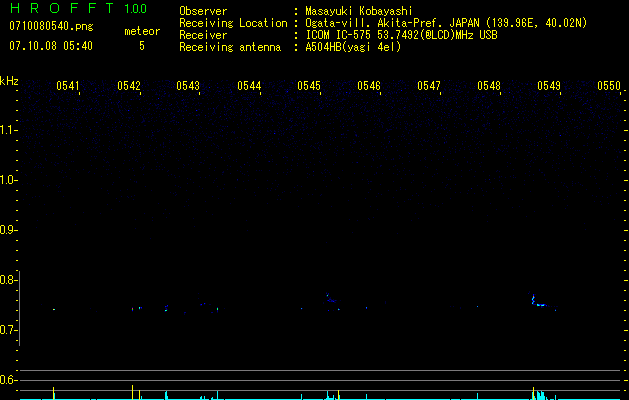The width and height of the screenshot is (629, 400).
Task: Click the 1.0 kHz axis label
Action: tap(8, 180)
